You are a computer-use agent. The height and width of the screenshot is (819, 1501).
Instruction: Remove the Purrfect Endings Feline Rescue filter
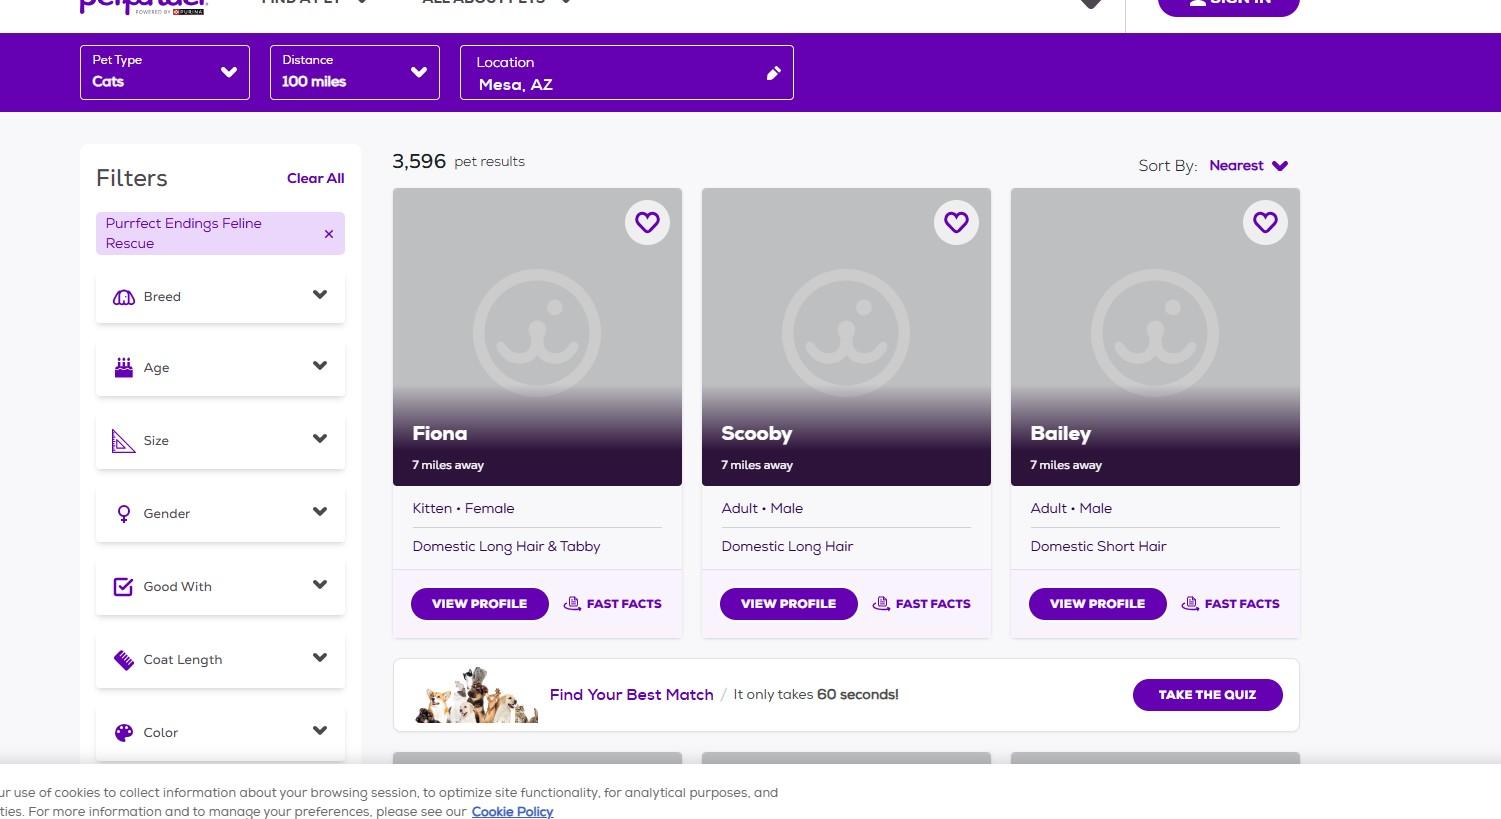point(328,234)
